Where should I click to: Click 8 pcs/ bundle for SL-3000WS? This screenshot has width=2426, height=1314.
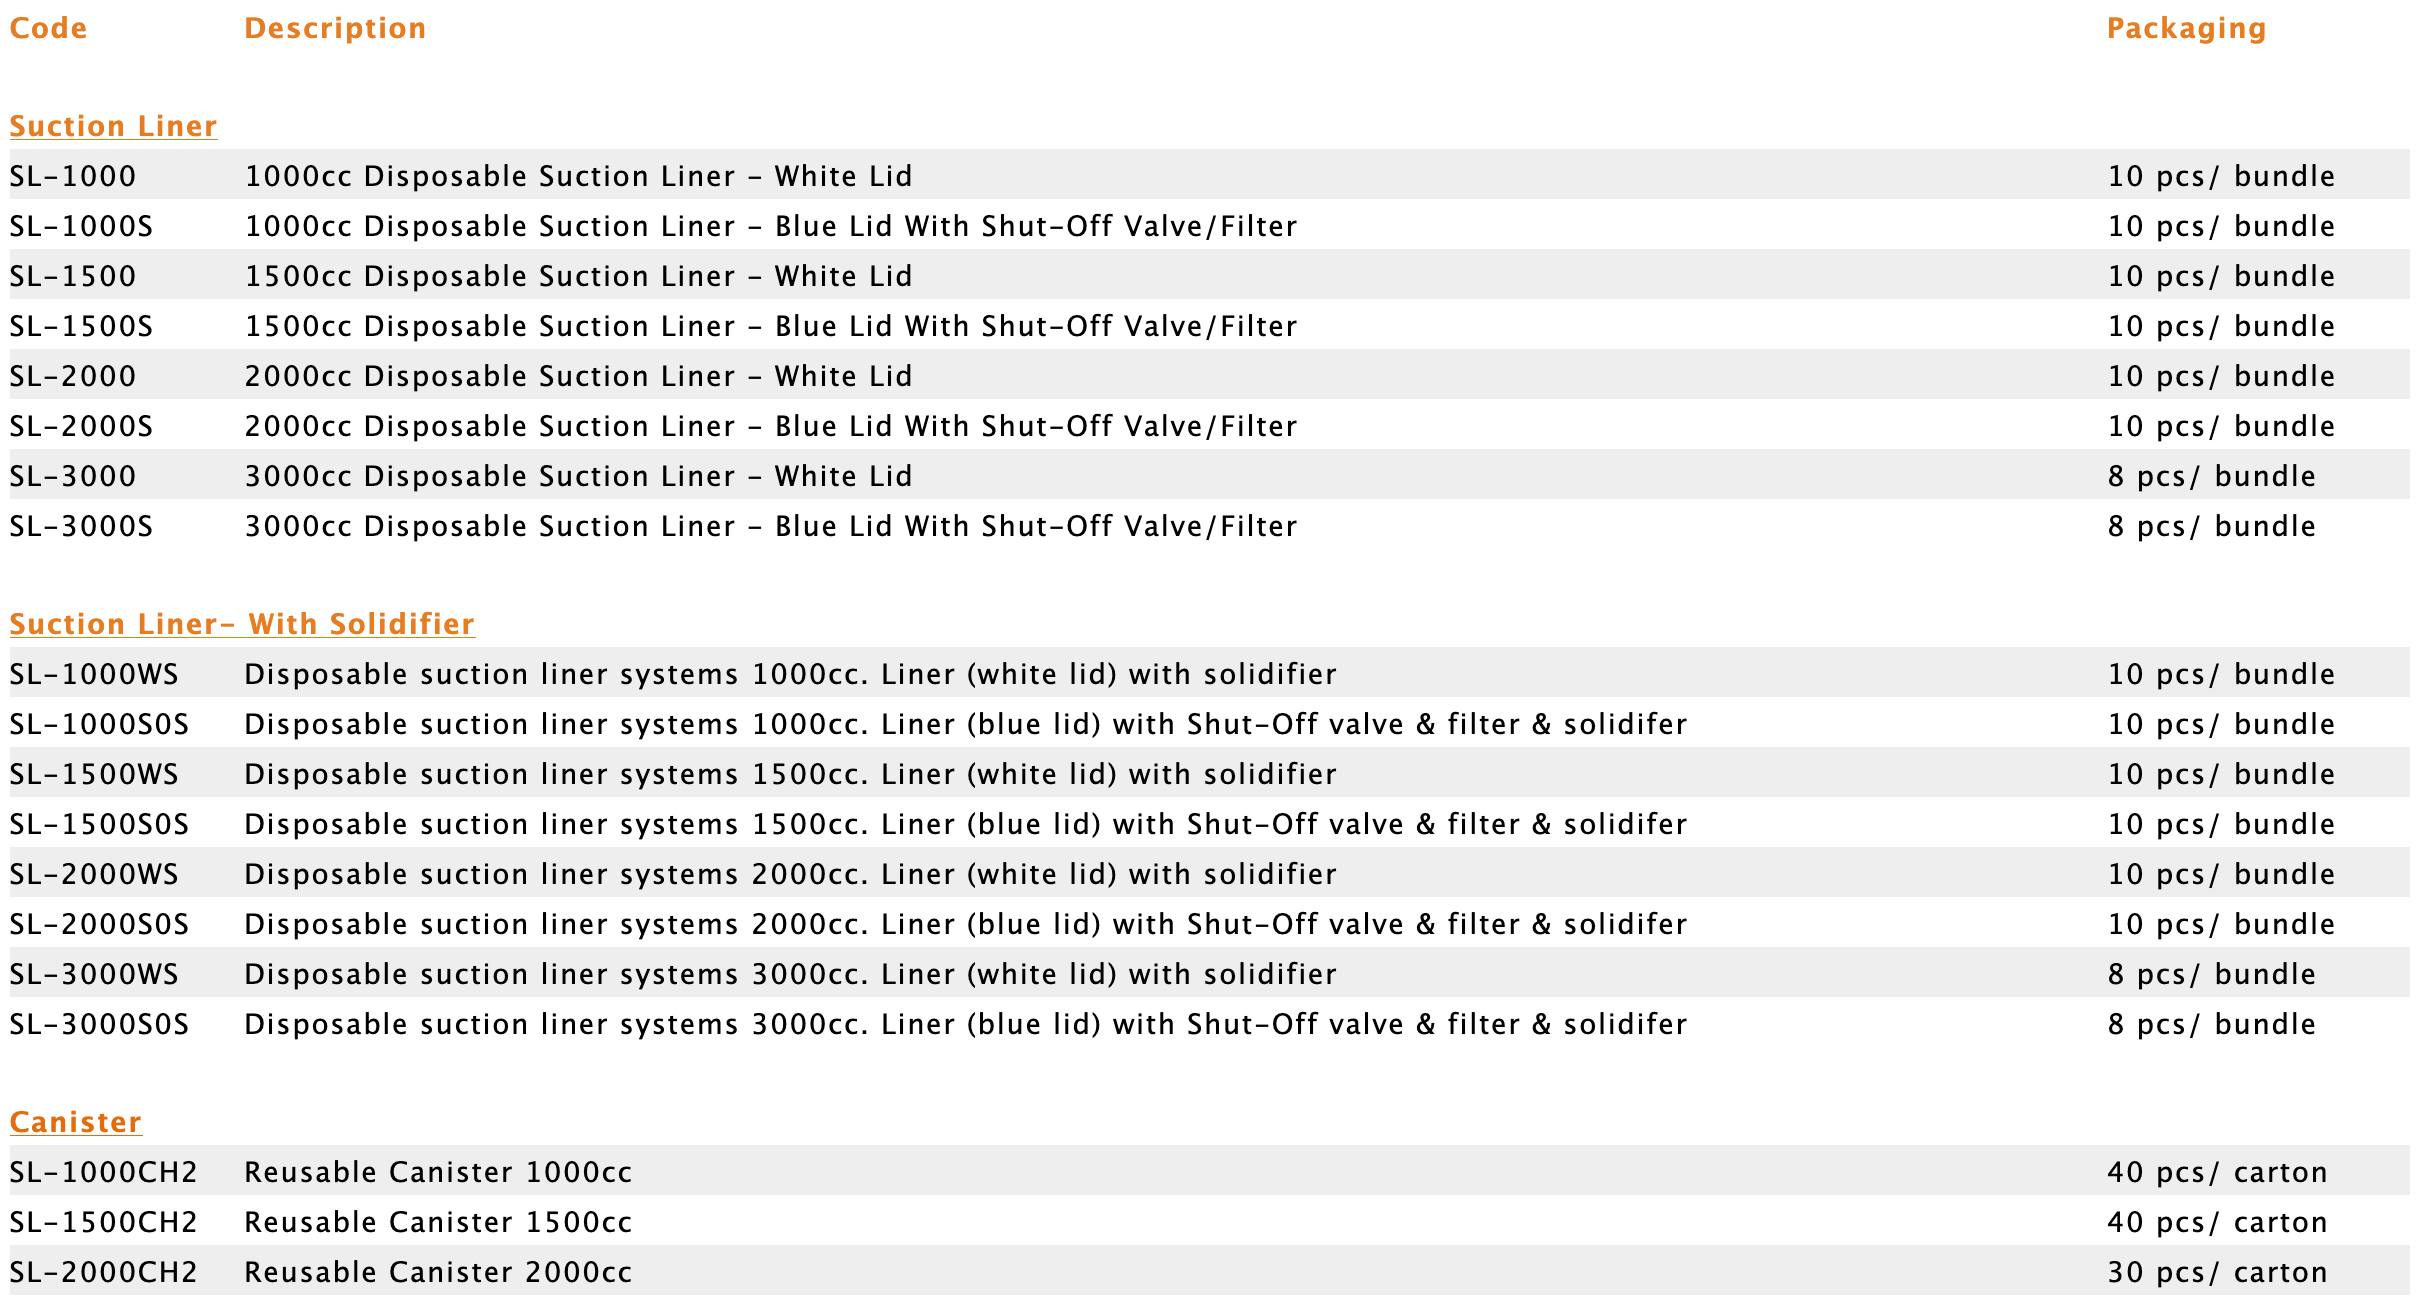click(x=2211, y=975)
